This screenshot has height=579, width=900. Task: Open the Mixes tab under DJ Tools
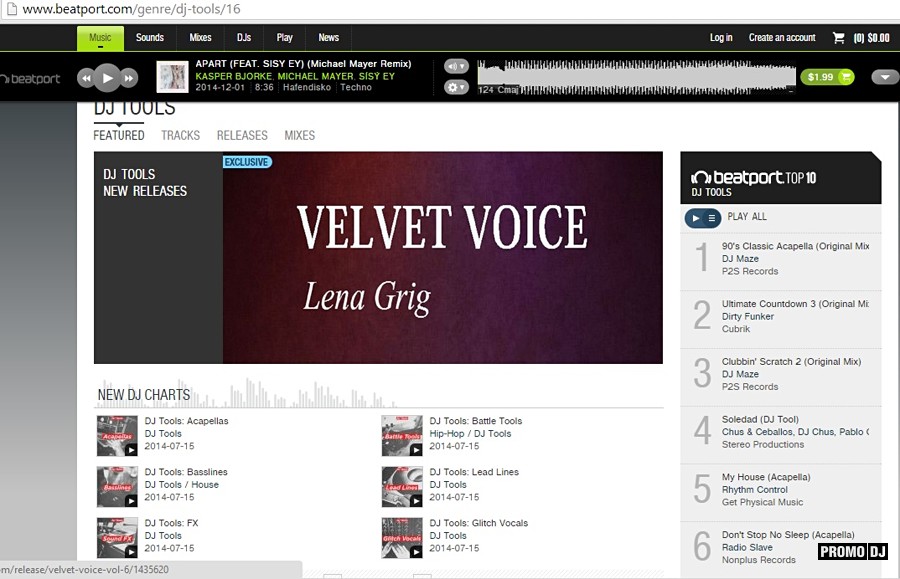pyautogui.click(x=300, y=135)
